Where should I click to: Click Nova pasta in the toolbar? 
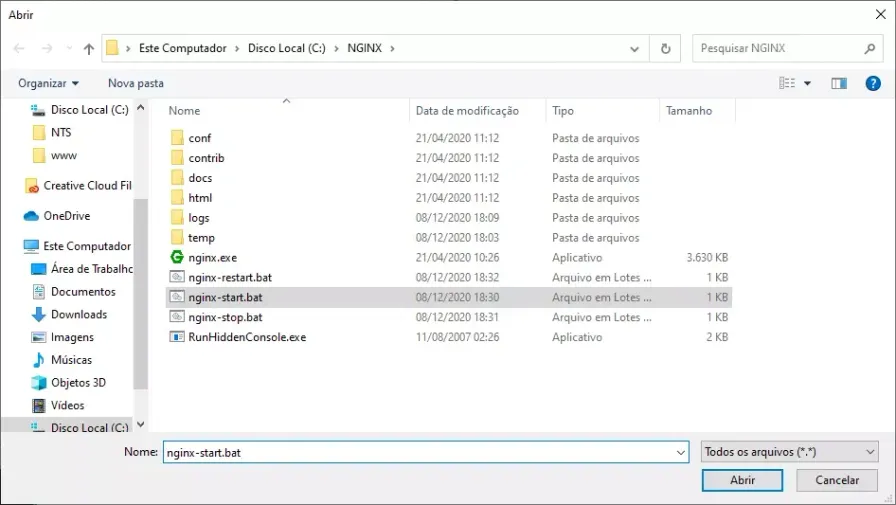[x=135, y=83]
